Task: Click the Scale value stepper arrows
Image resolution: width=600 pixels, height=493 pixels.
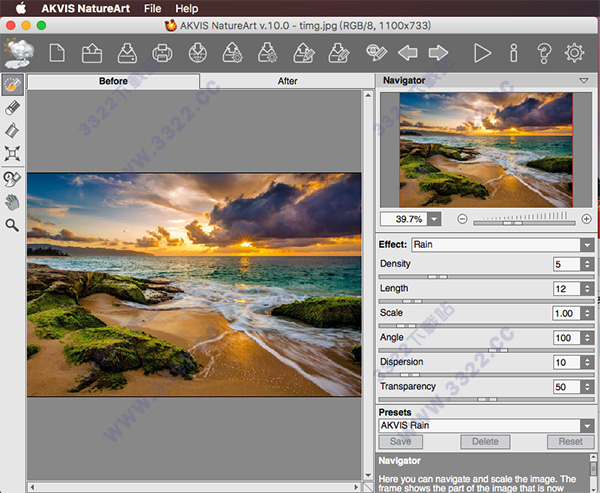Action: click(x=587, y=313)
